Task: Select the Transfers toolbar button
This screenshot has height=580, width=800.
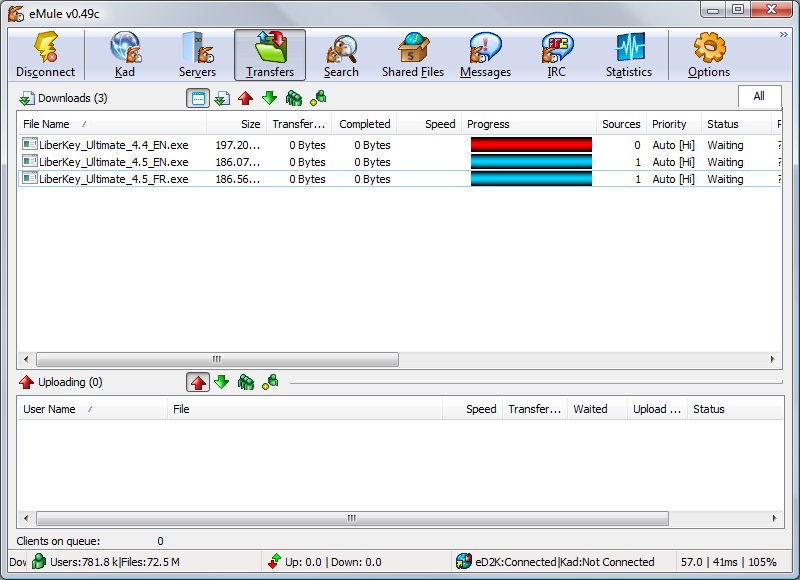Action: click(270, 55)
